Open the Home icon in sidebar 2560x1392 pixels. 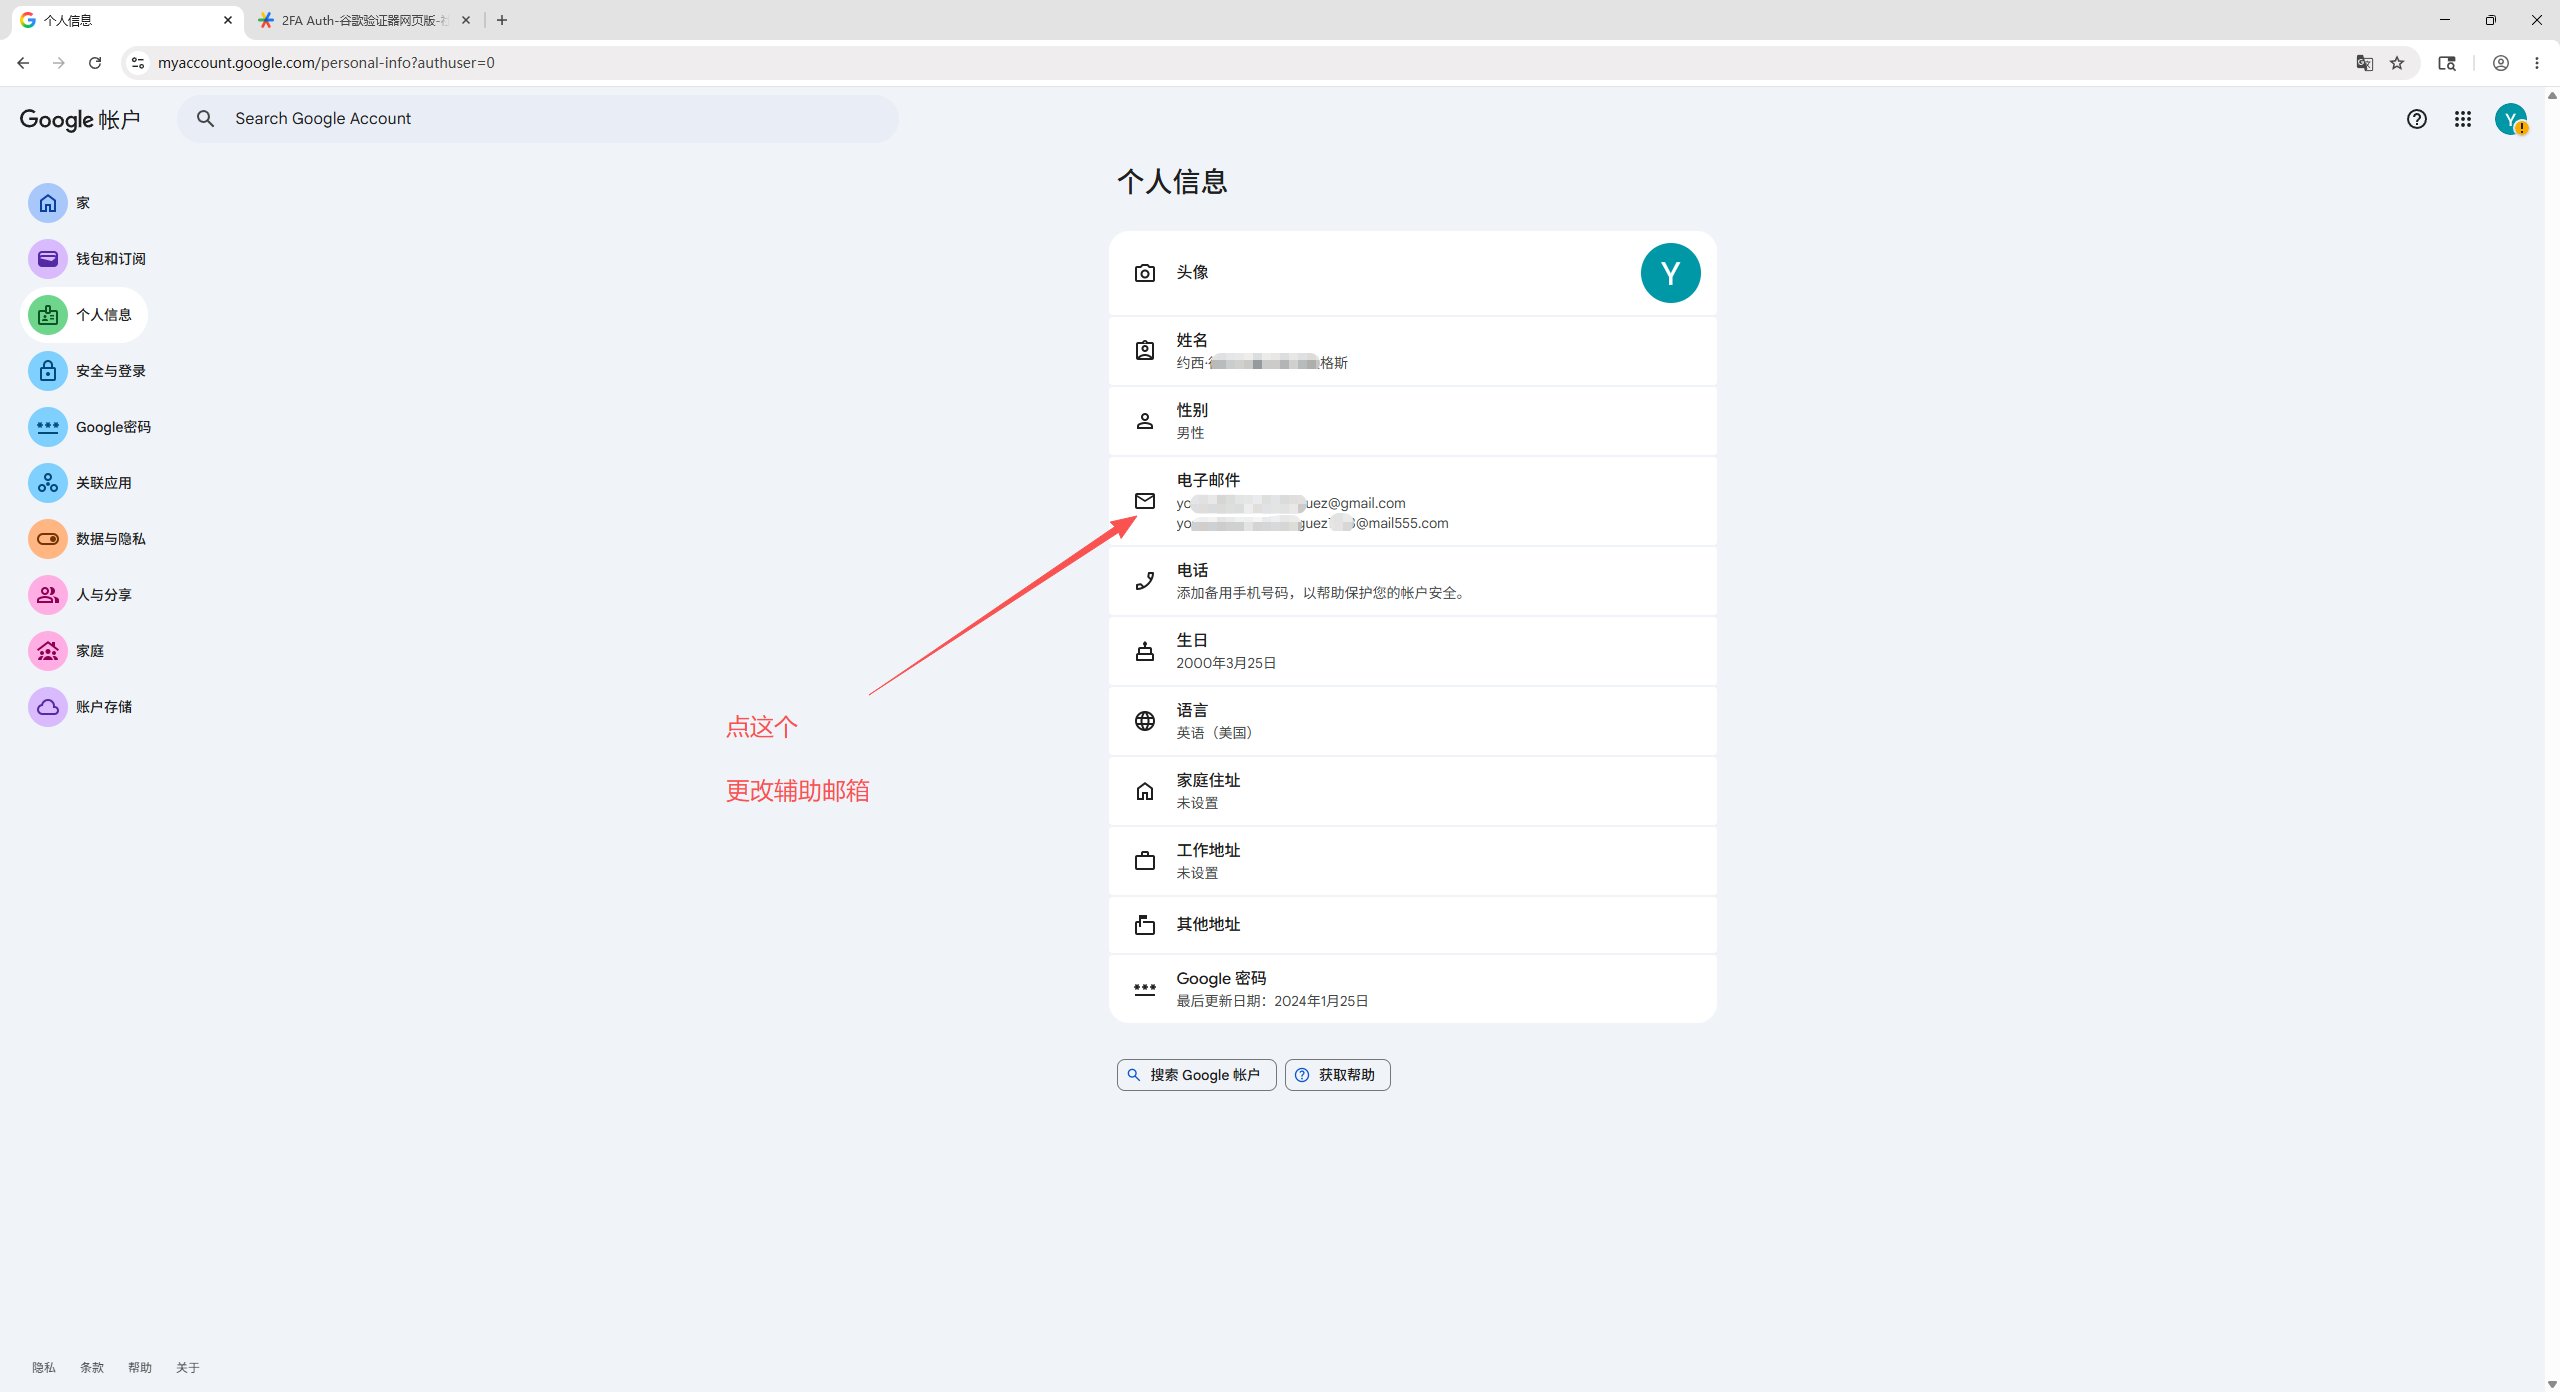pyautogui.click(x=47, y=203)
